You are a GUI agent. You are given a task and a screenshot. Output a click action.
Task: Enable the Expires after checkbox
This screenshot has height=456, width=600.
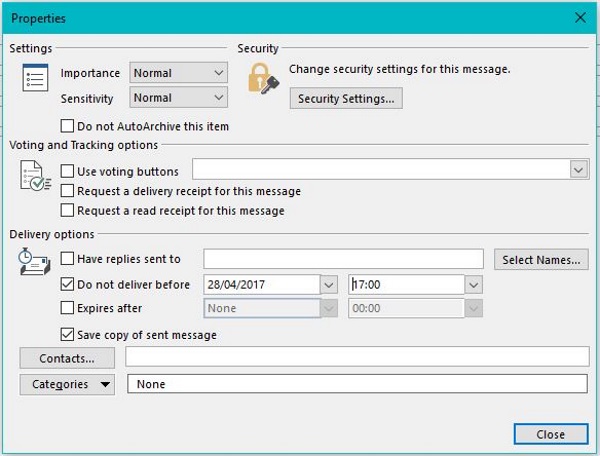point(67,308)
